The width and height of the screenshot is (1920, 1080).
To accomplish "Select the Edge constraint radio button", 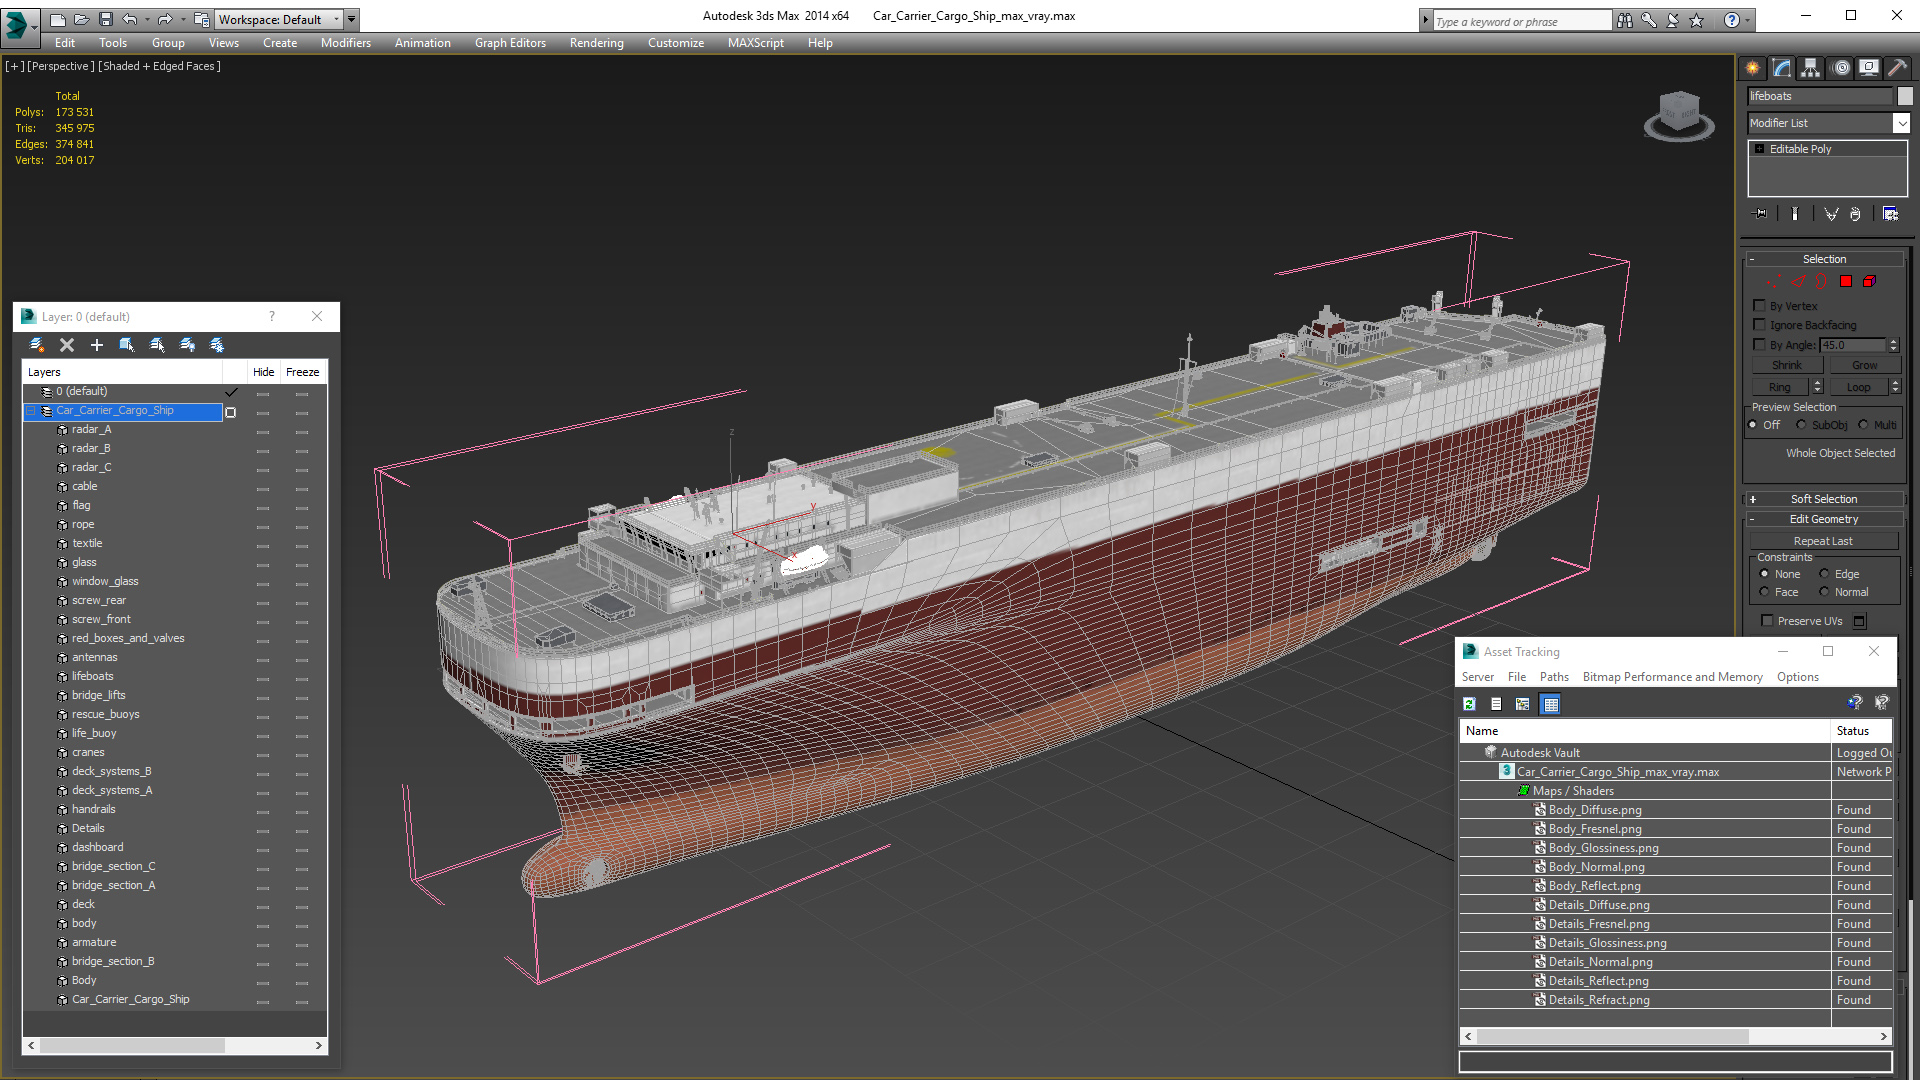I will [1824, 574].
